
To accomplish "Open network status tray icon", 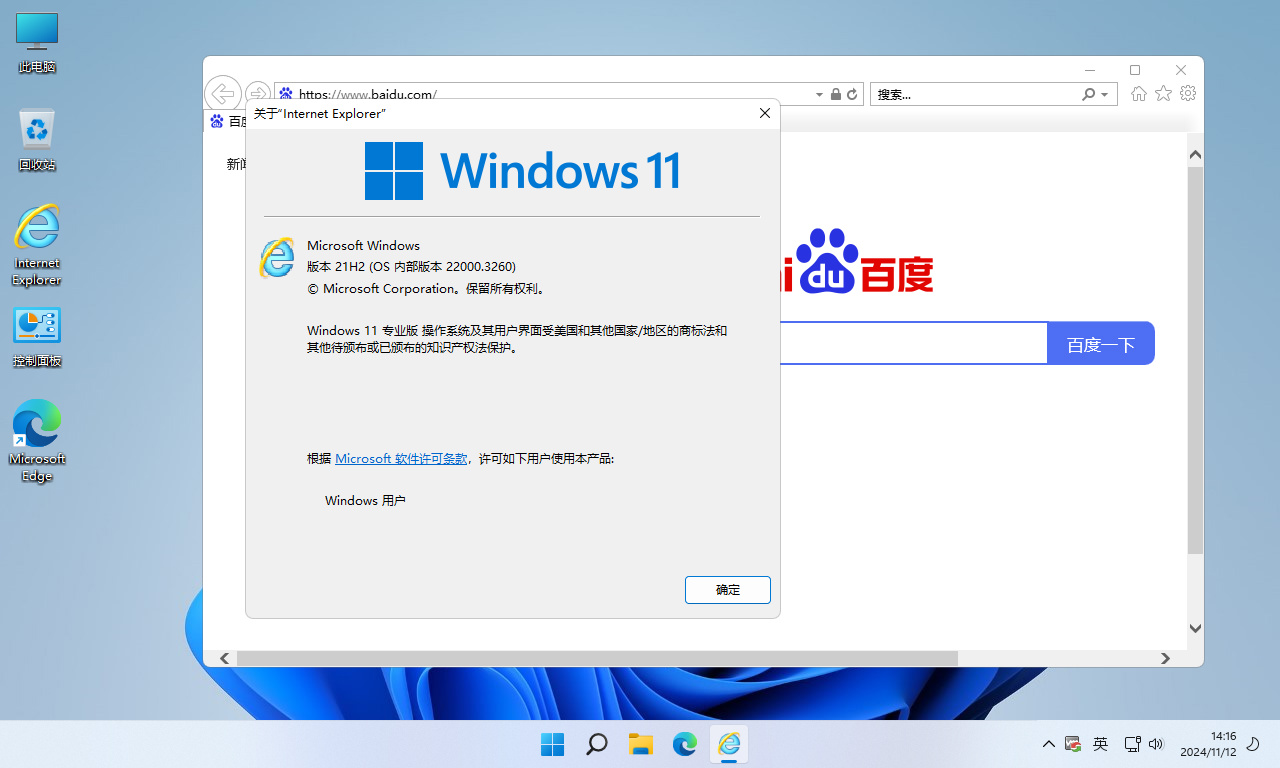I will (x=1132, y=744).
